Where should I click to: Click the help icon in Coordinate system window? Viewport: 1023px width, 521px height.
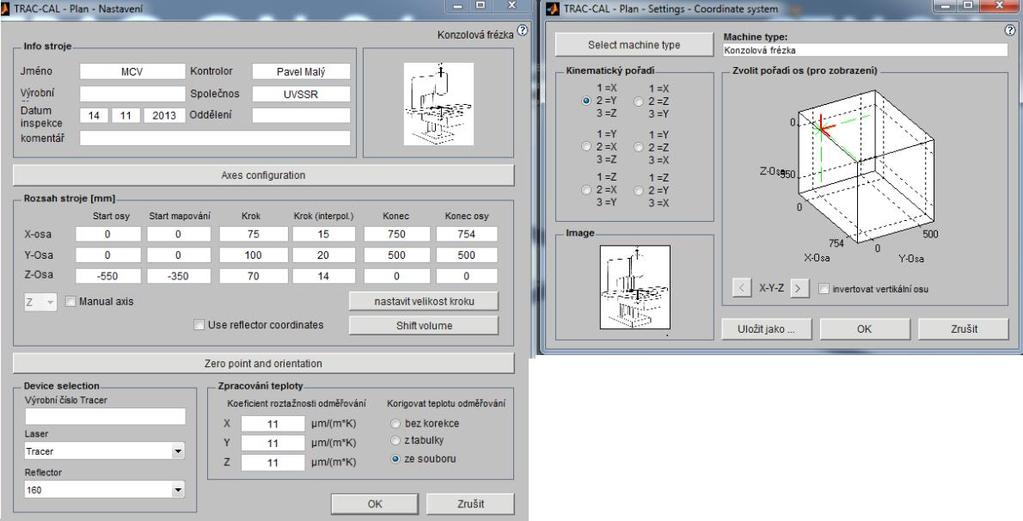pyautogui.click(x=1011, y=31)
